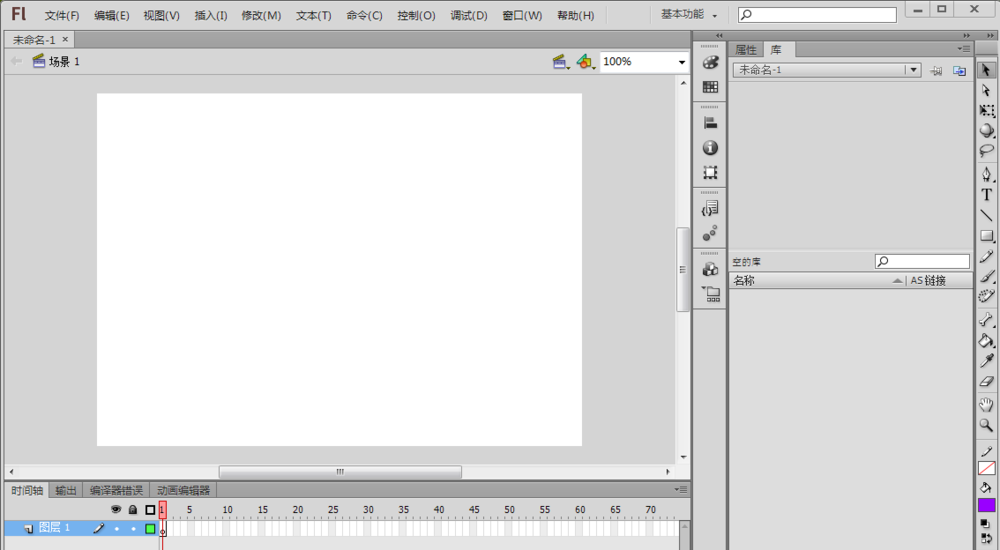
Task: Select the Pencil tool
Action: coord(986,256)
